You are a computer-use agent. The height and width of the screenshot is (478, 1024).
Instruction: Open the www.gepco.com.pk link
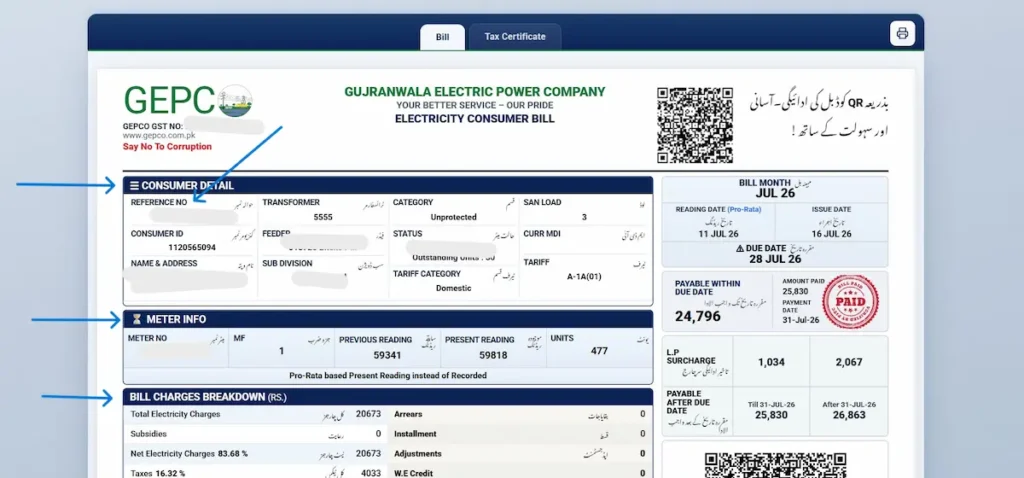(159, 136)
